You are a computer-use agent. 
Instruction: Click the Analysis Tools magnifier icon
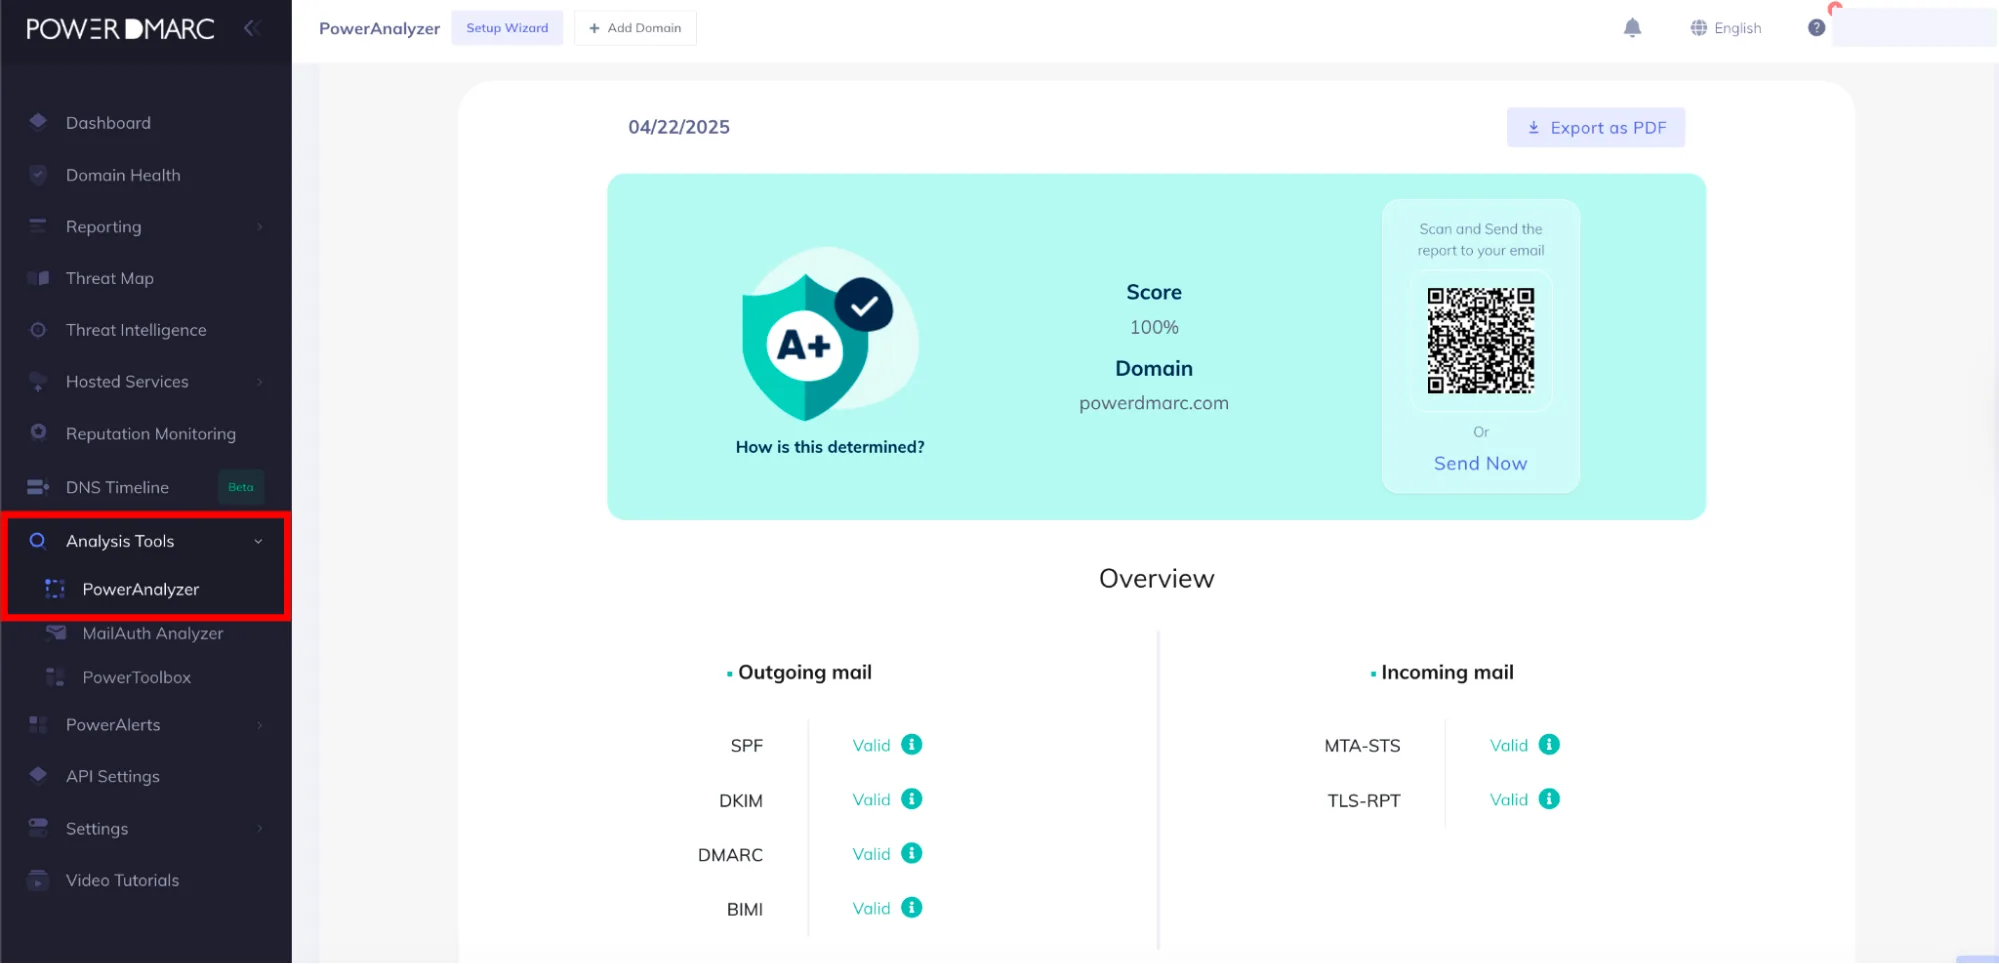click(38, 541)
